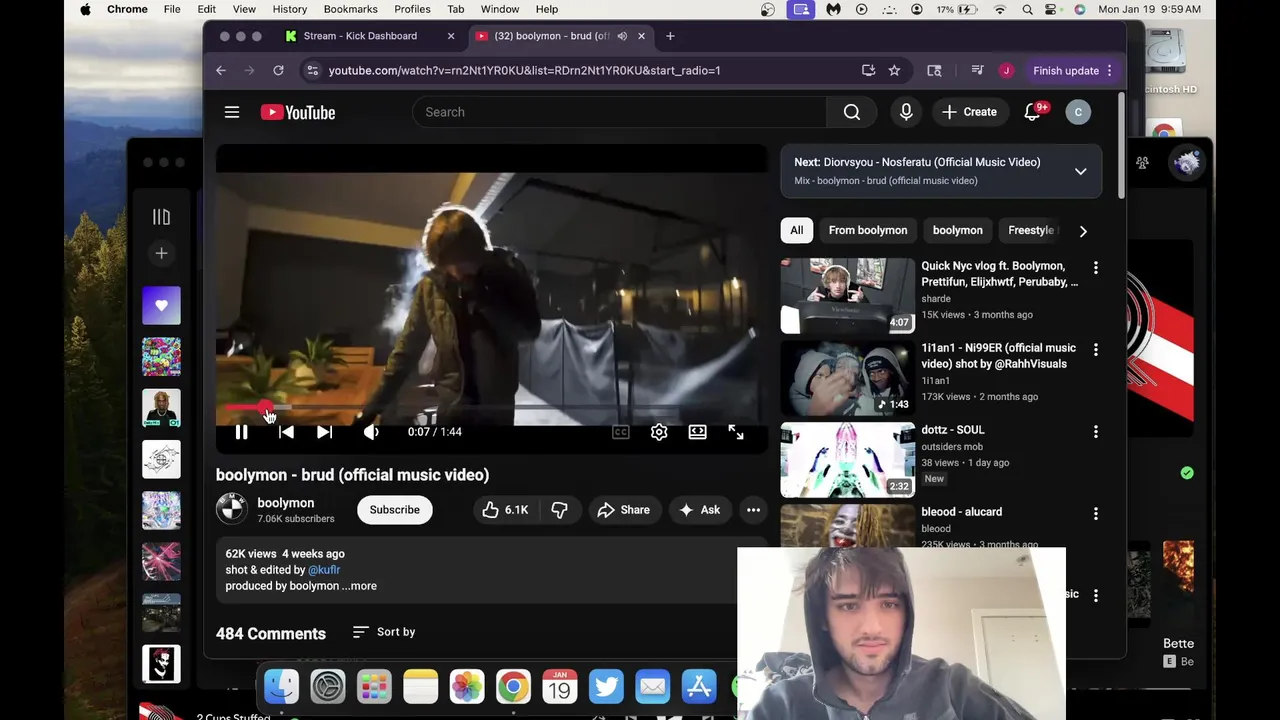
Task: Go to YouTube home via logo
Action: point(298,112)
